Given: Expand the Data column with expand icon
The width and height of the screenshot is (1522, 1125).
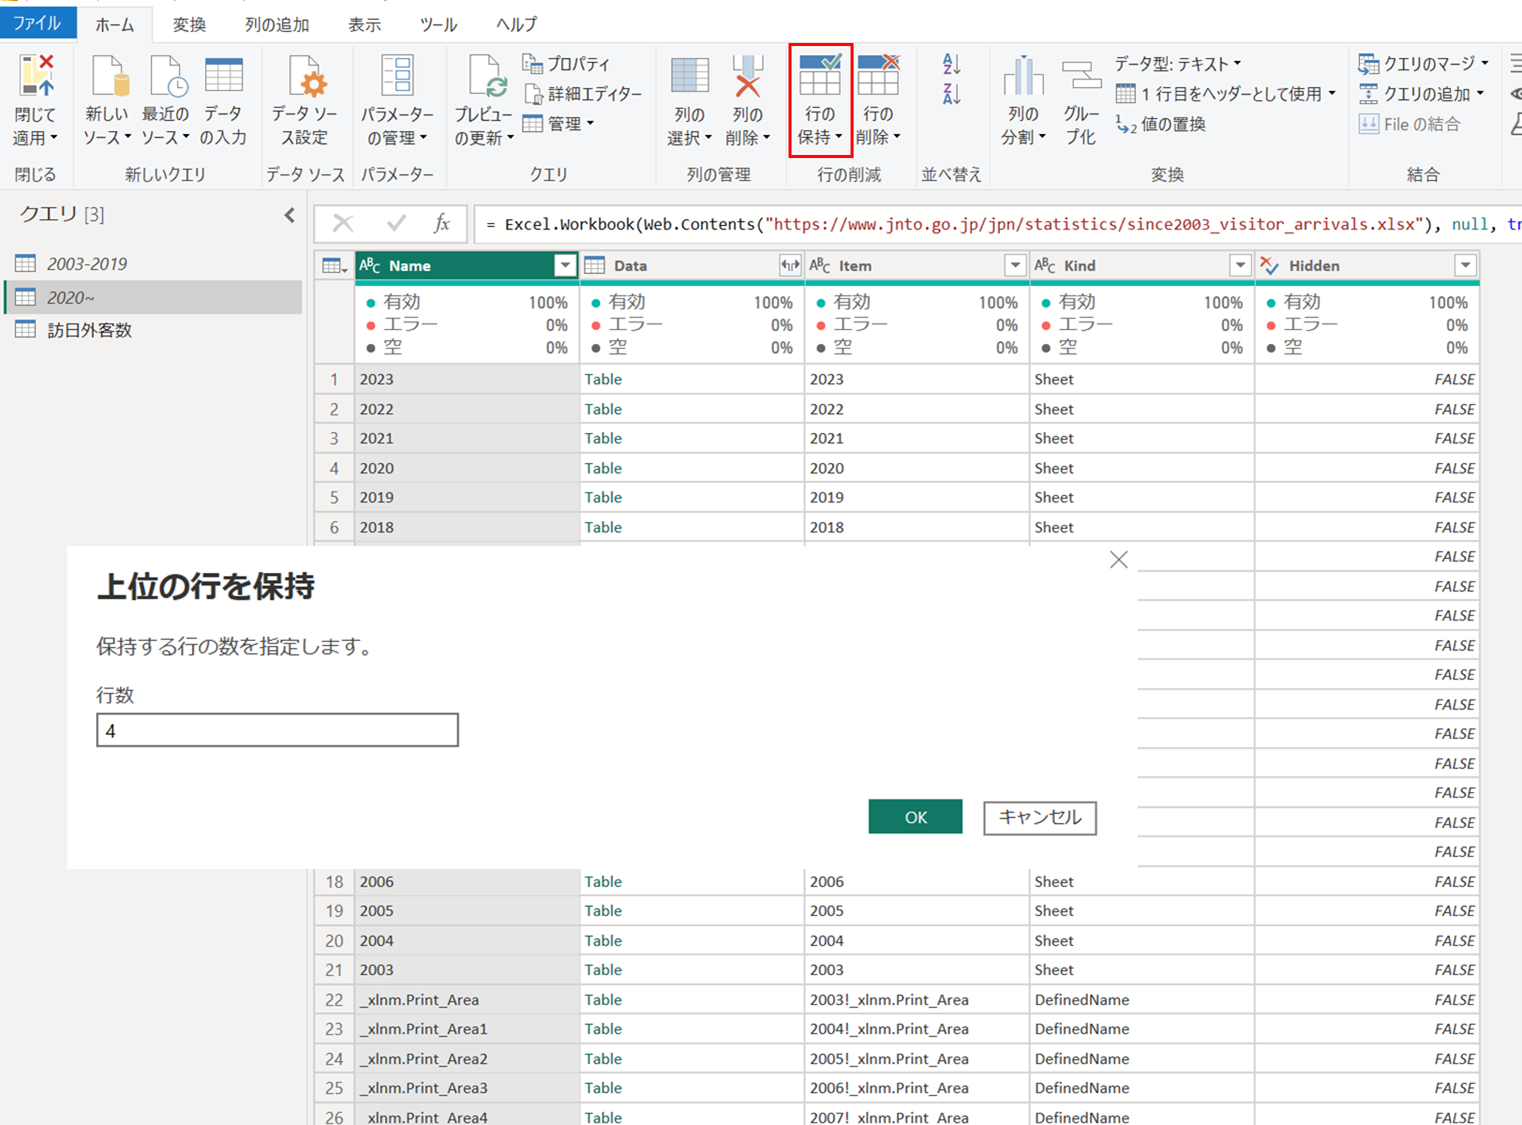Looking at the screenshot, I should pos(790,266).
